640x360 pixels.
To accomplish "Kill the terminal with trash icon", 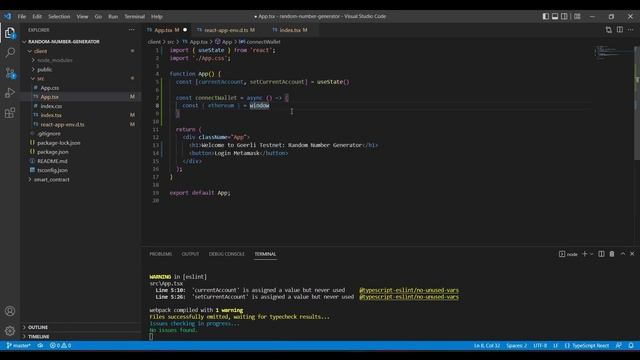I will [x=611, y=254].
